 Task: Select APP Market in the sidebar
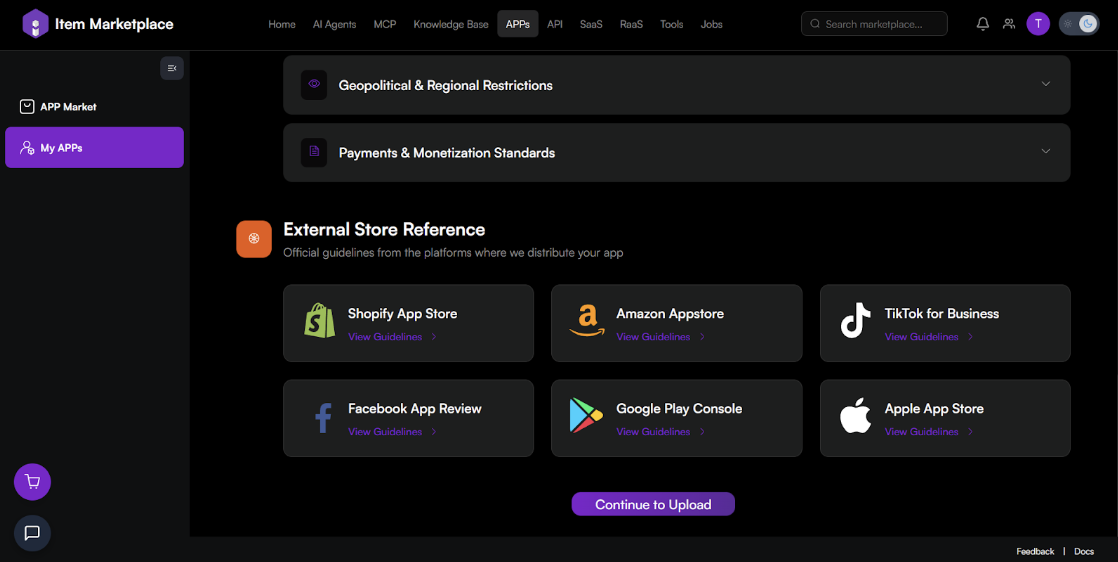[68, 107]
